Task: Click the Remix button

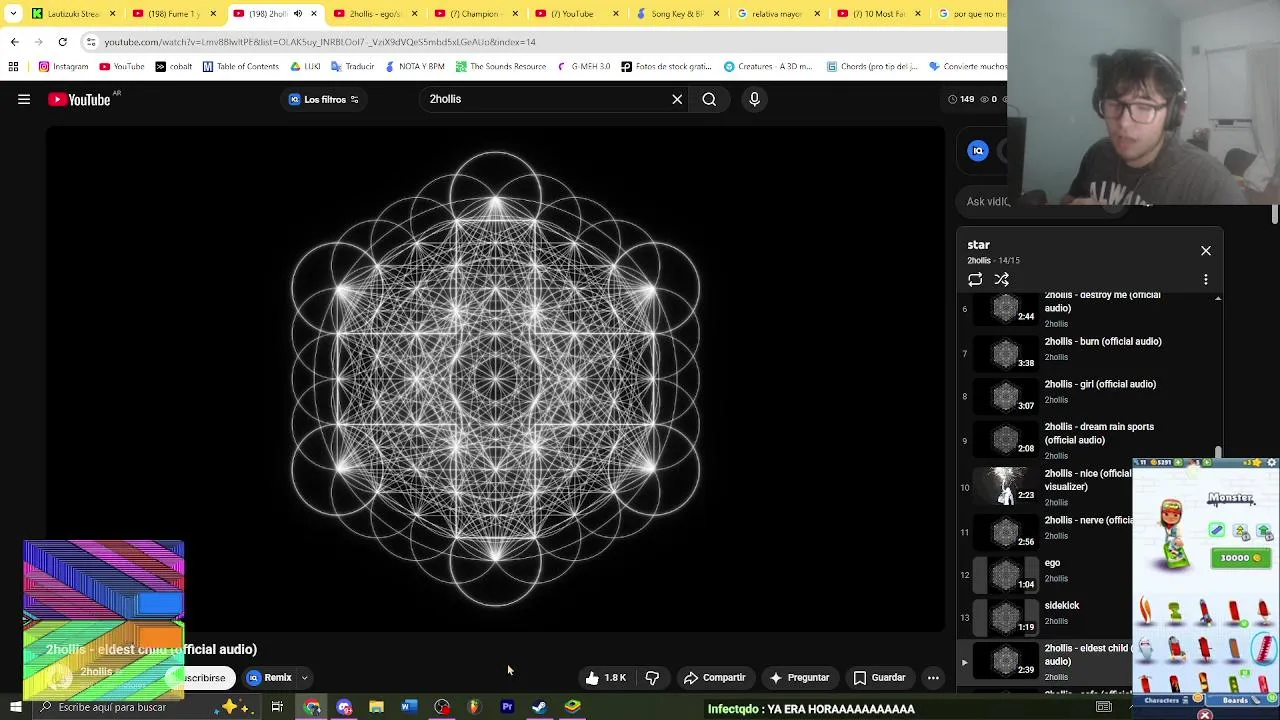Action: click(270, 678)
